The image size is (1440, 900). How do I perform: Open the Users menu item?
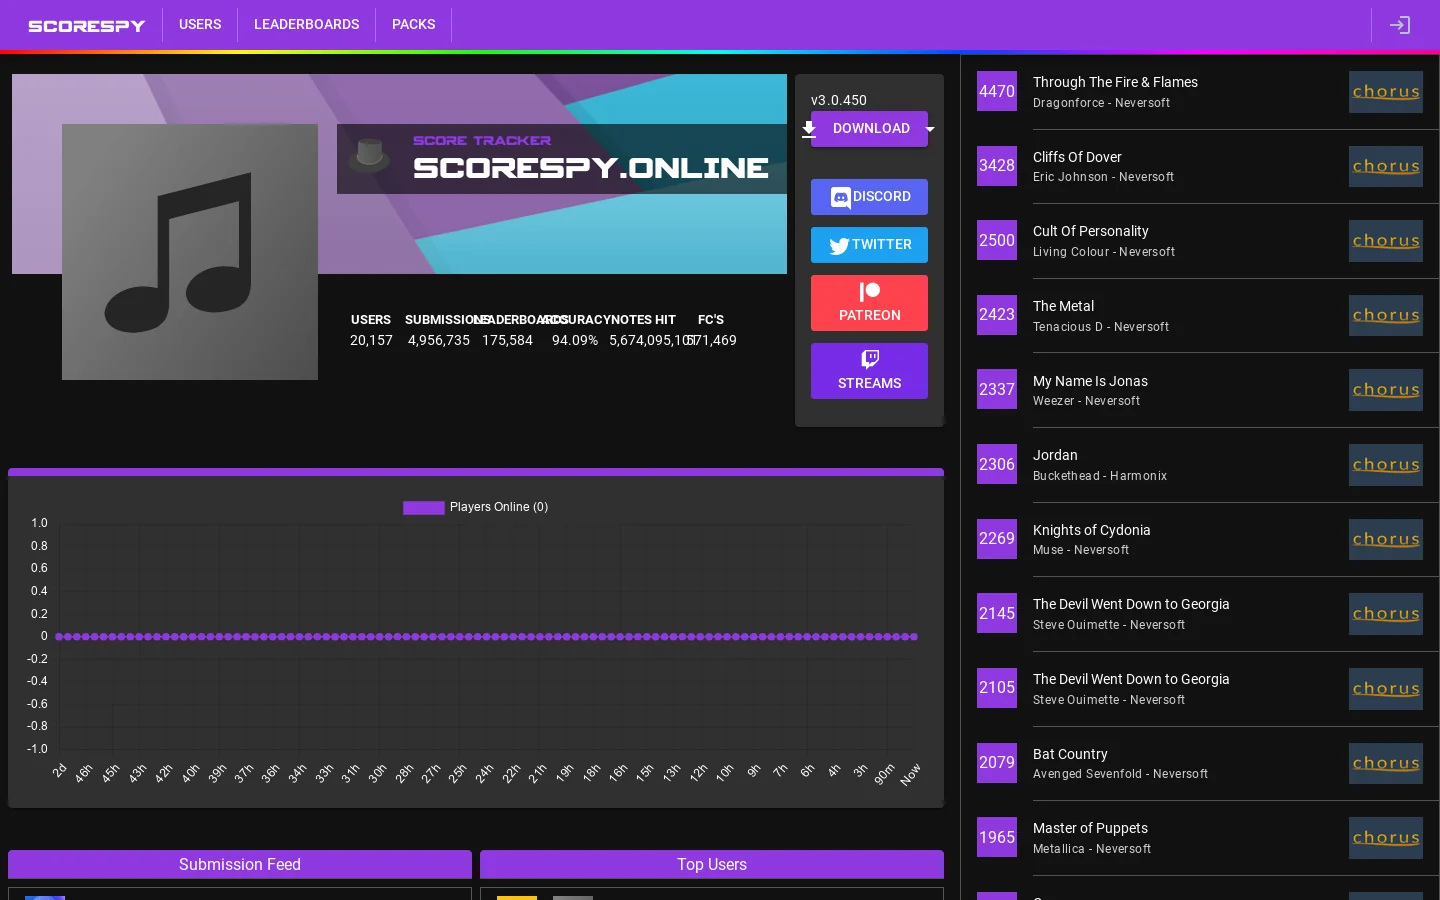[200, 24]
